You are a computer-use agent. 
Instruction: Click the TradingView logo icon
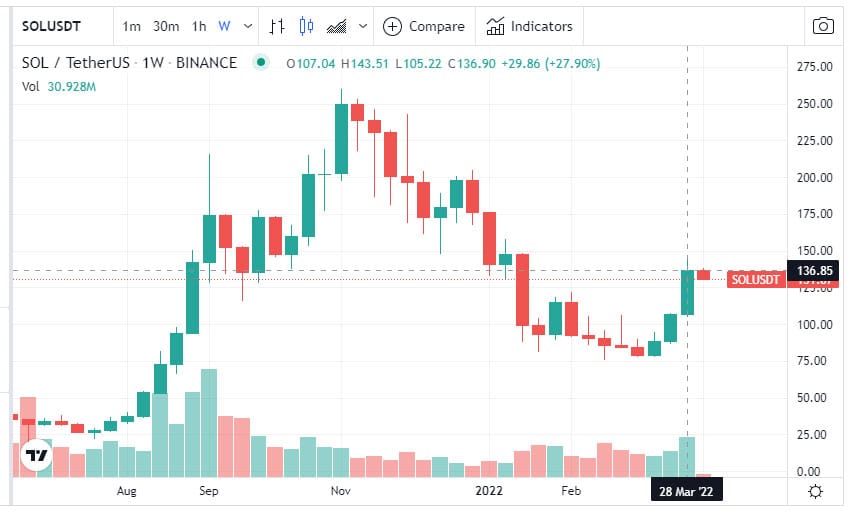click(x=37, y=455)
